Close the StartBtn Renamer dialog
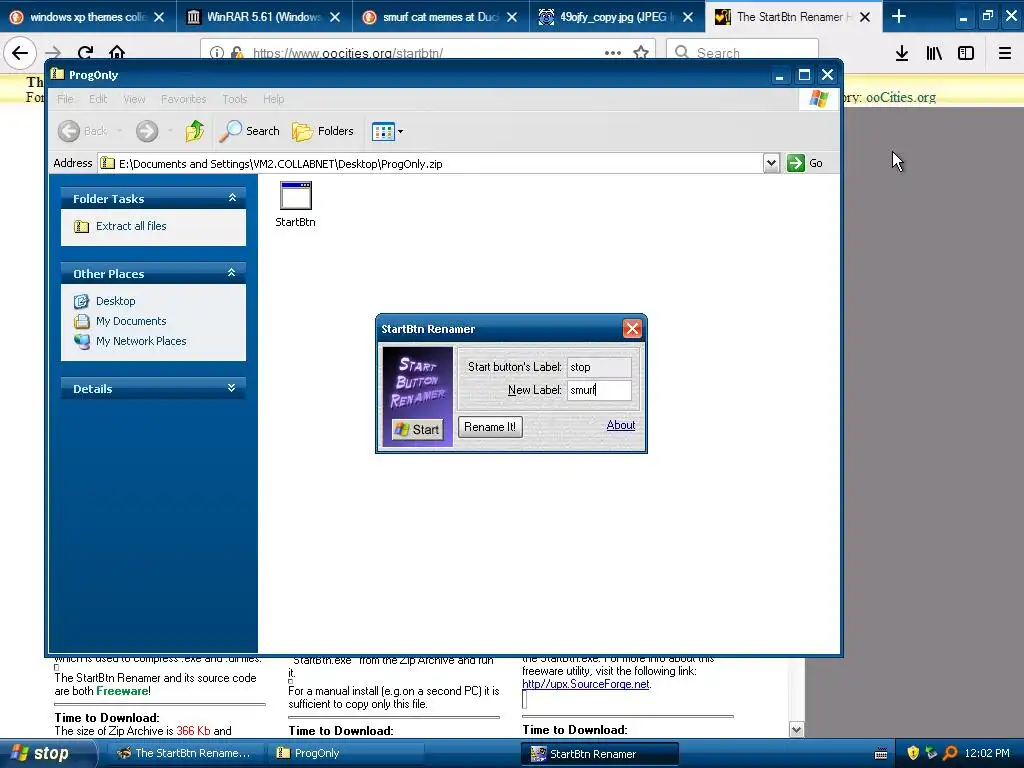The height and width of the screenshot is (768, 1024). coord(632,328)
